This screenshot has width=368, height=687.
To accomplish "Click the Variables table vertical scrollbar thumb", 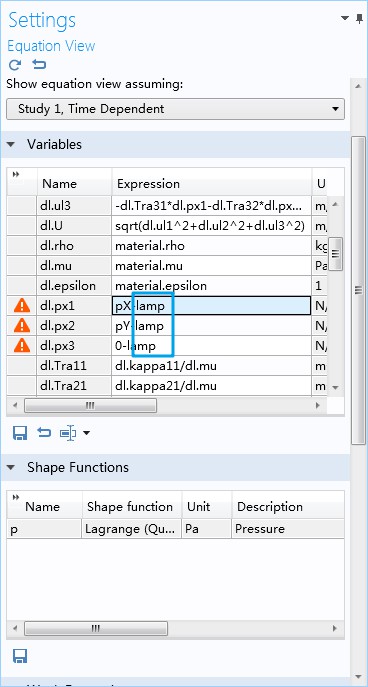I will pos(336,254).
